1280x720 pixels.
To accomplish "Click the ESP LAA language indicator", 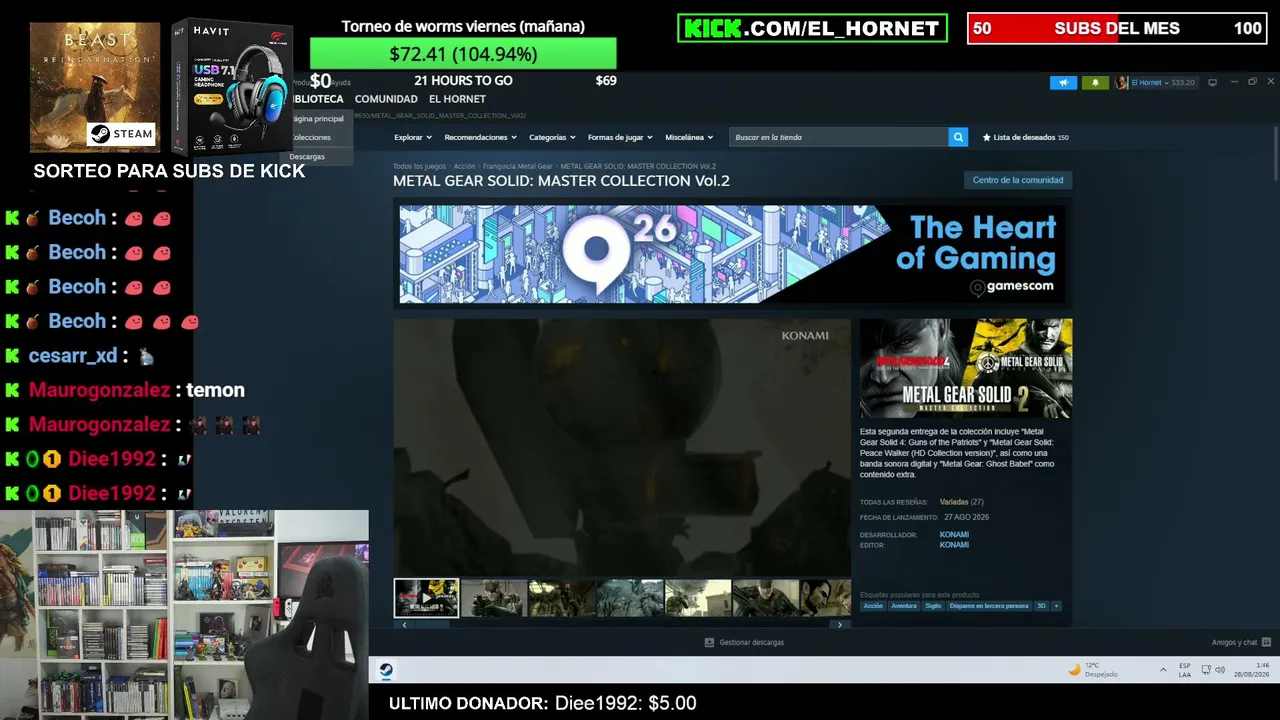I will point(1185,670).
